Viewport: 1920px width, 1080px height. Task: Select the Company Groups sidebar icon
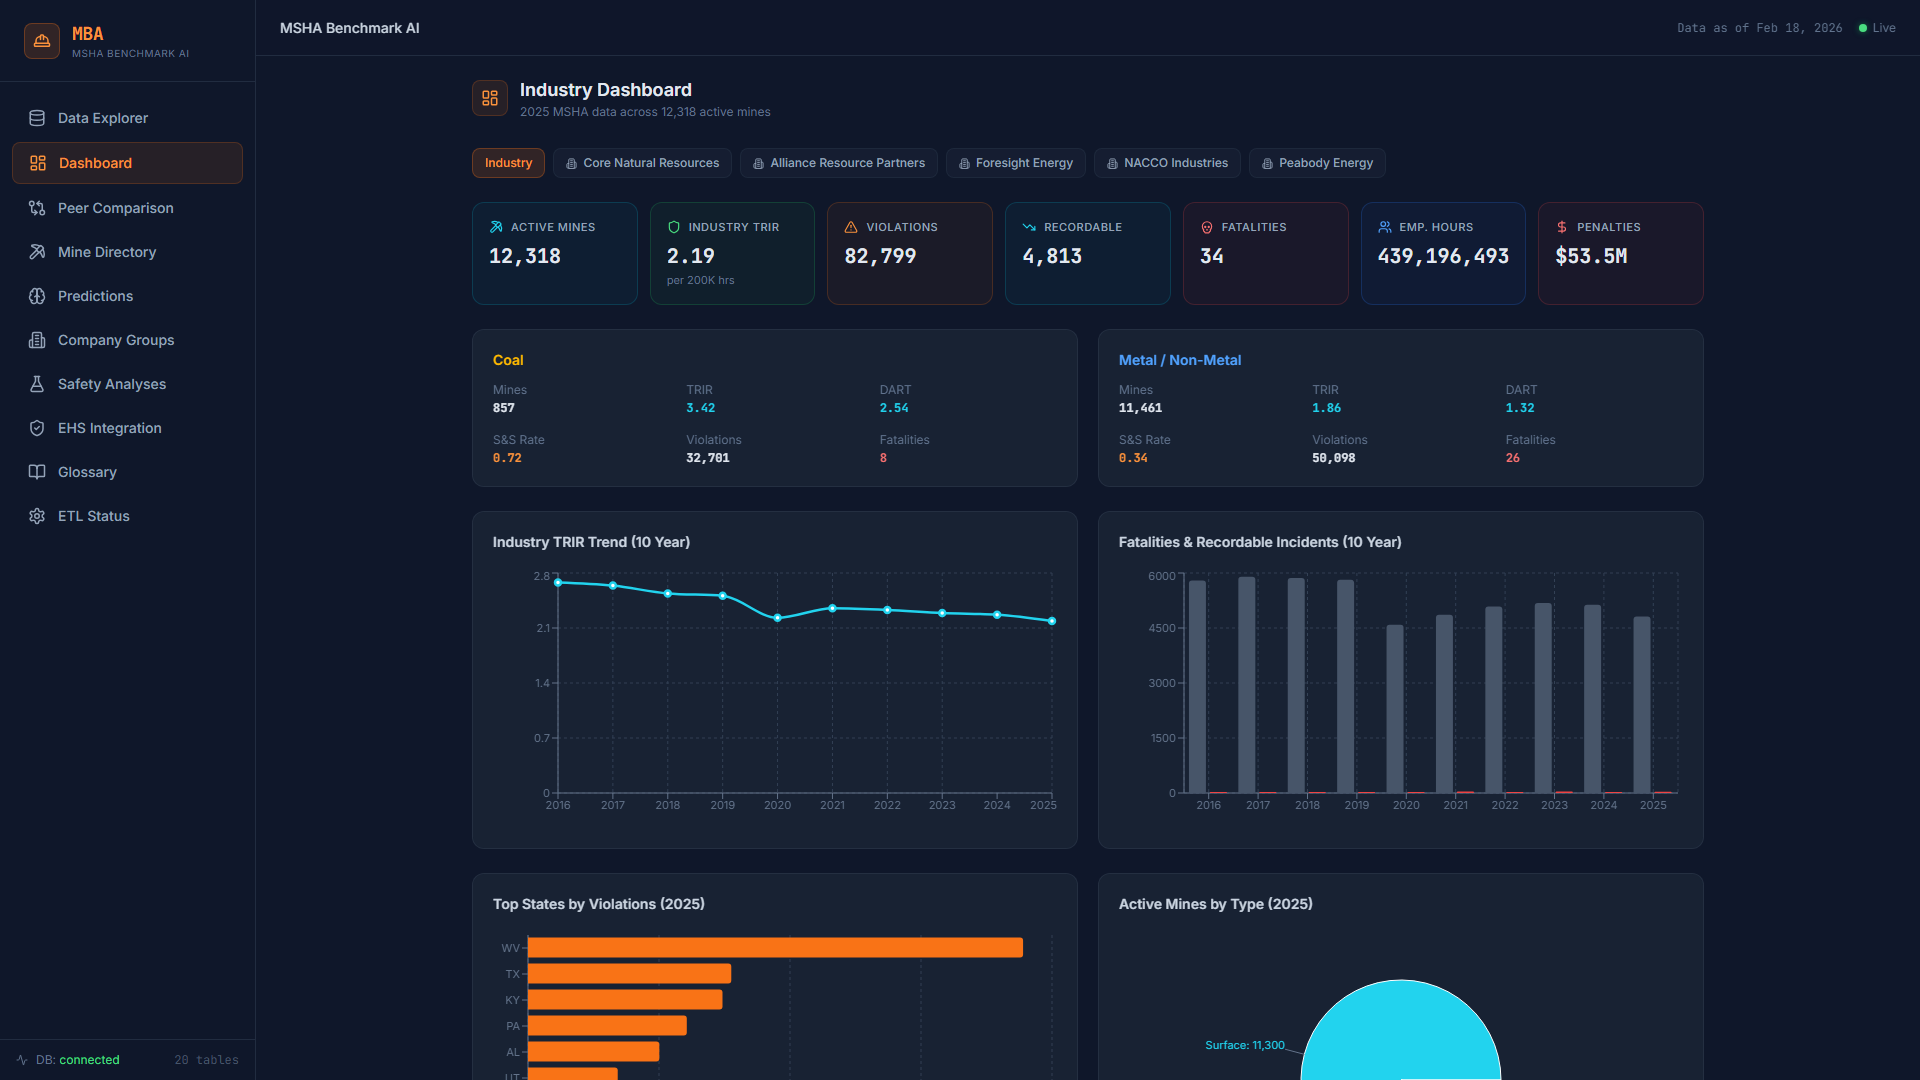coord(37,340)
